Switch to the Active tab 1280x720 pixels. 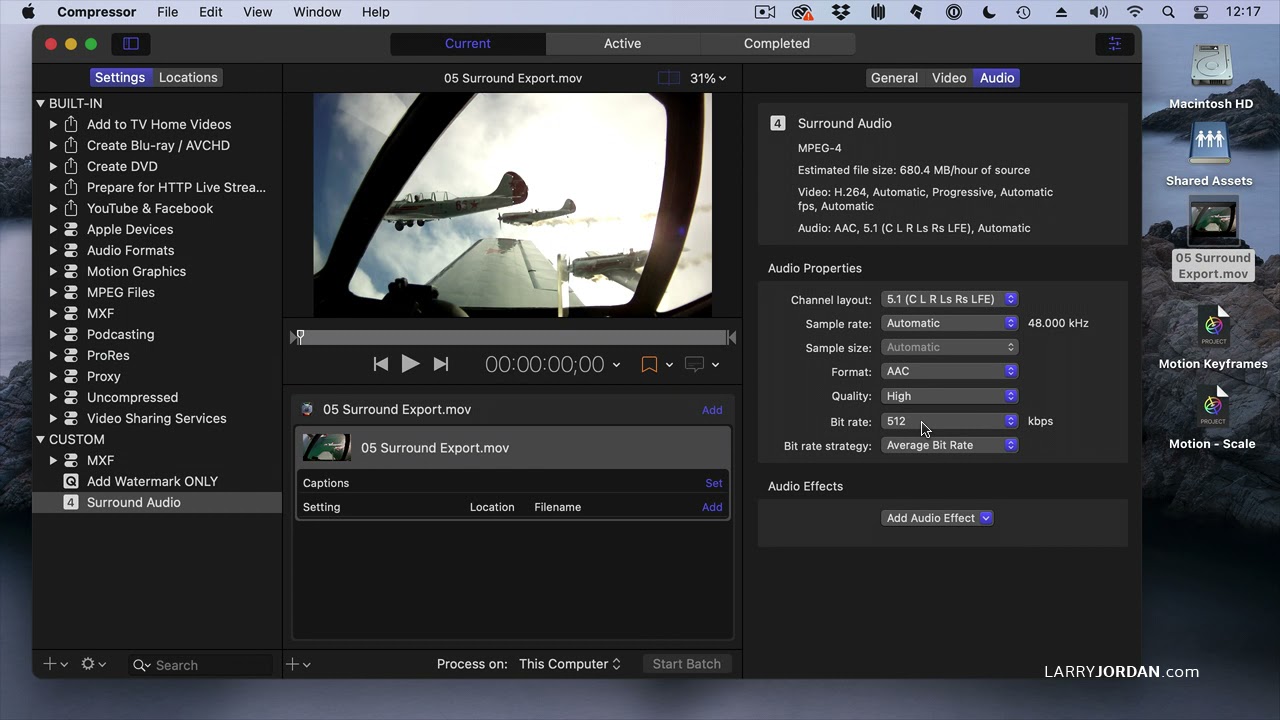click(622, 43)
